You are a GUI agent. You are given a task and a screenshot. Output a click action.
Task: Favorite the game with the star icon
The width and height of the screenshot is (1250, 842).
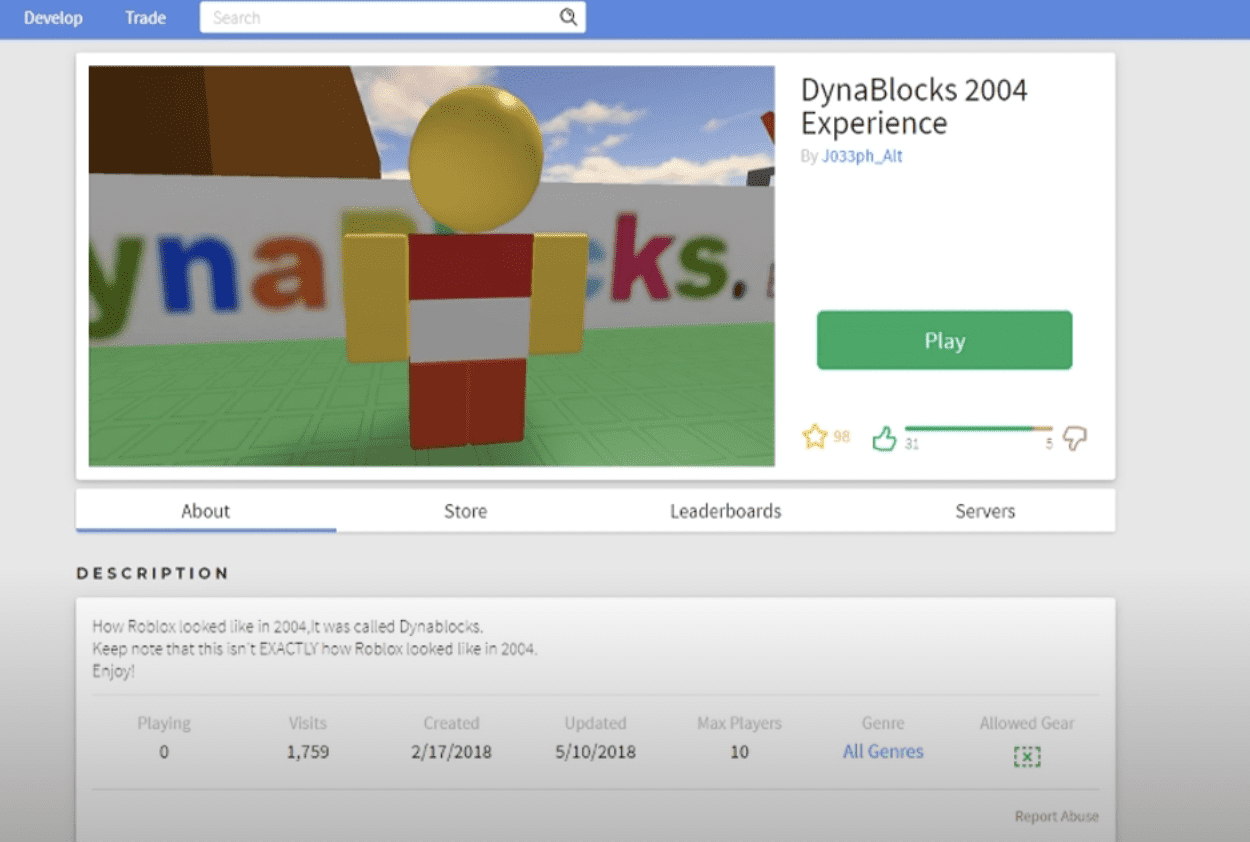(x=815, y=437)
